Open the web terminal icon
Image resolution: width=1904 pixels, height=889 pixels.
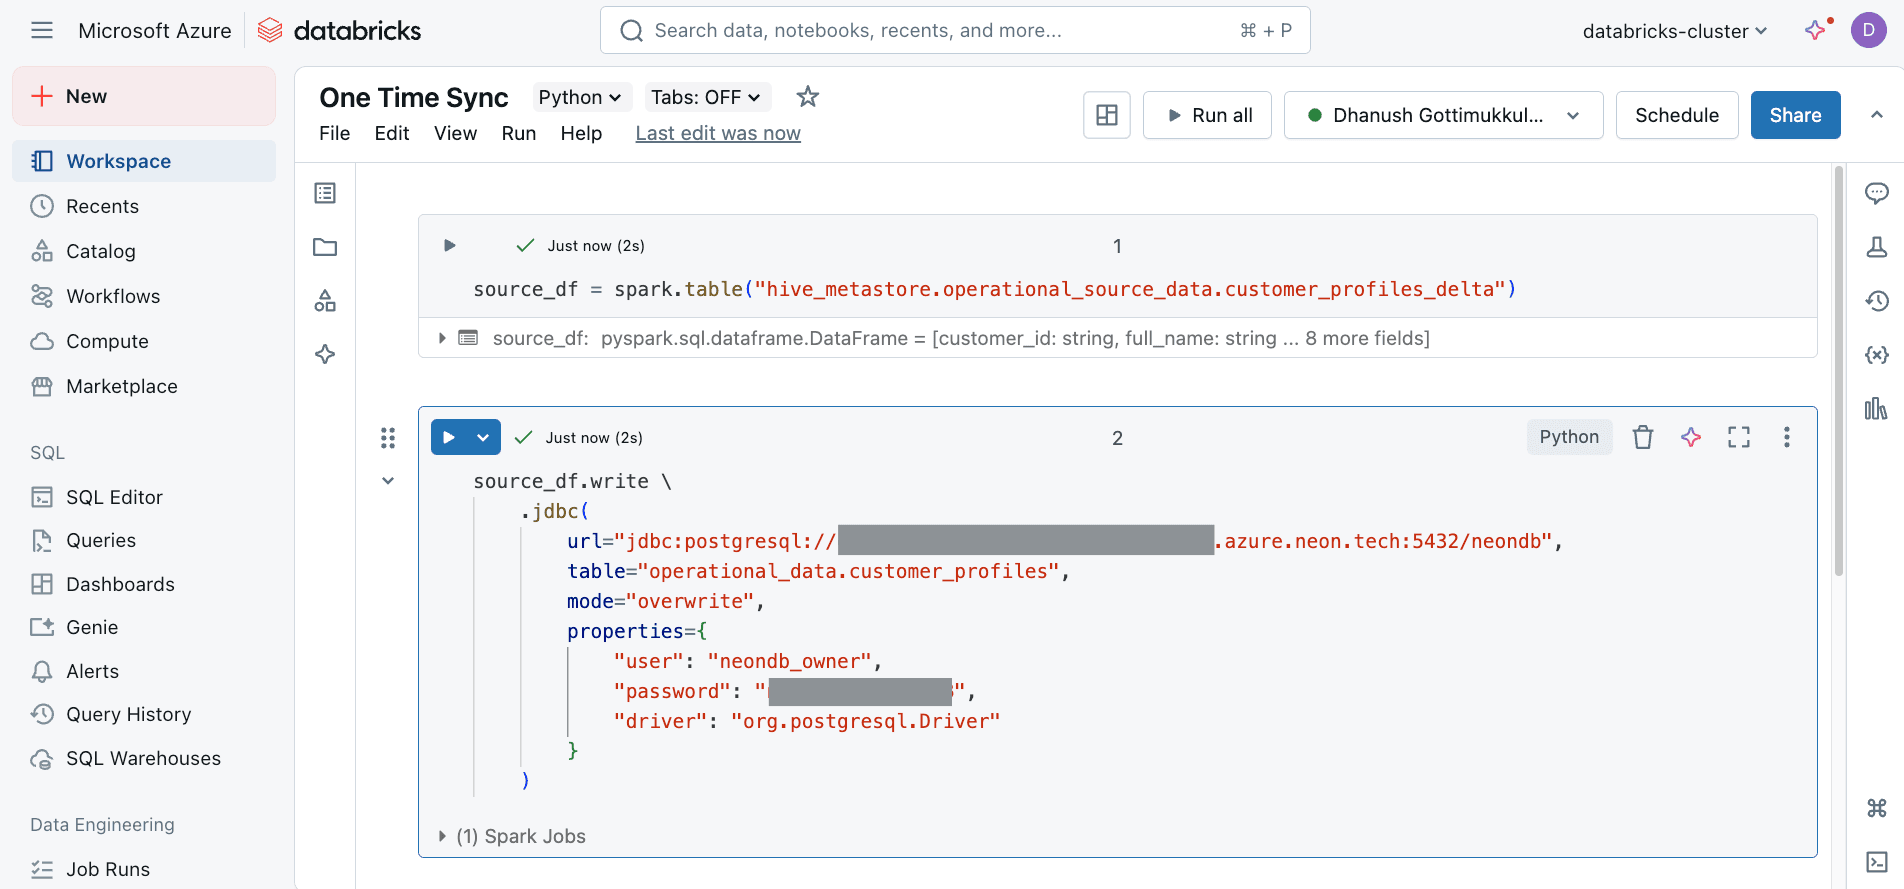1877,862
